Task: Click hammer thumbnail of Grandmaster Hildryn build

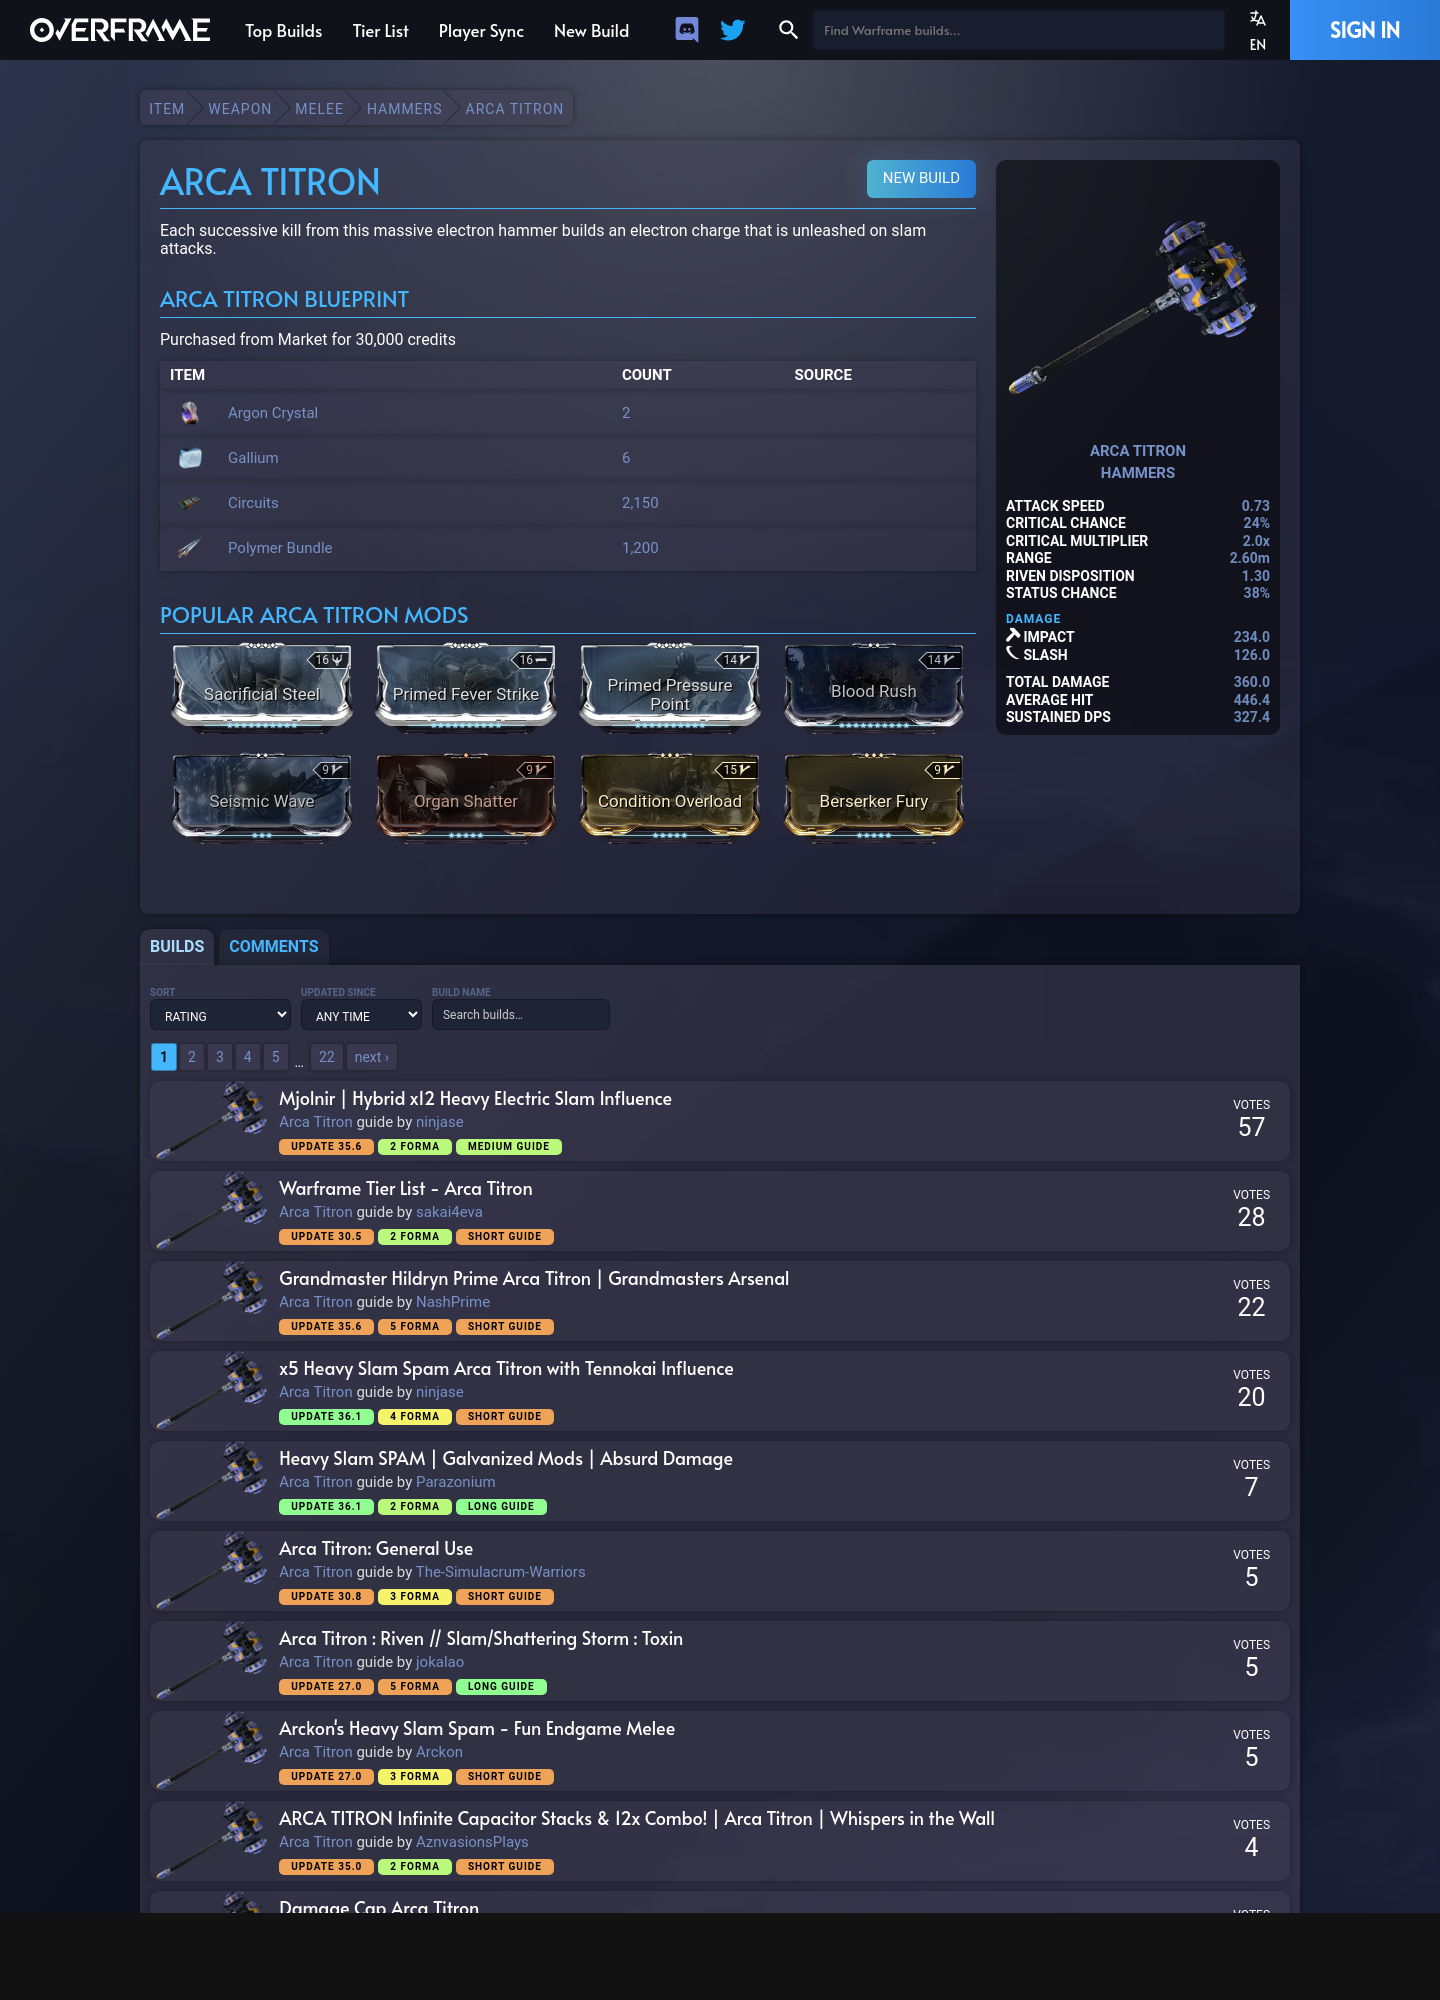Action: click(x=211, y=1301)
